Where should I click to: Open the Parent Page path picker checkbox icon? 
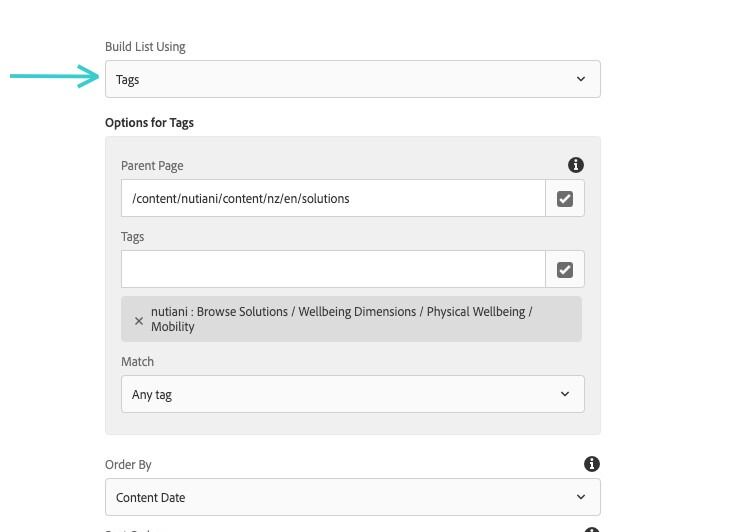(x=565, y=198)
